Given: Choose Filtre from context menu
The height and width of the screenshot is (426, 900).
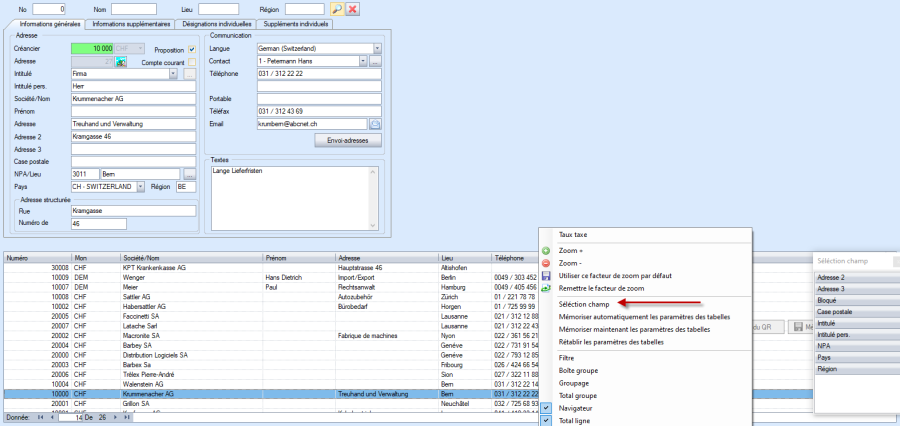Looking at the screenshot, I should [566, 358].
